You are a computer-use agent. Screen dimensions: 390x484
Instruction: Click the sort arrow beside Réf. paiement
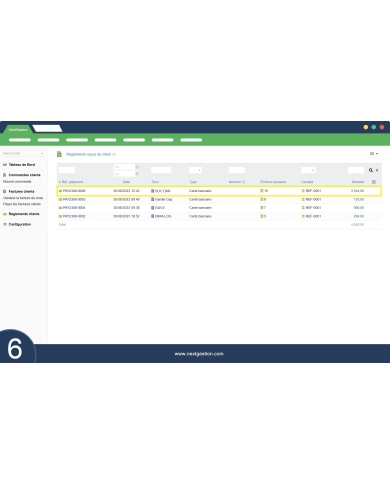click(60, 182)
